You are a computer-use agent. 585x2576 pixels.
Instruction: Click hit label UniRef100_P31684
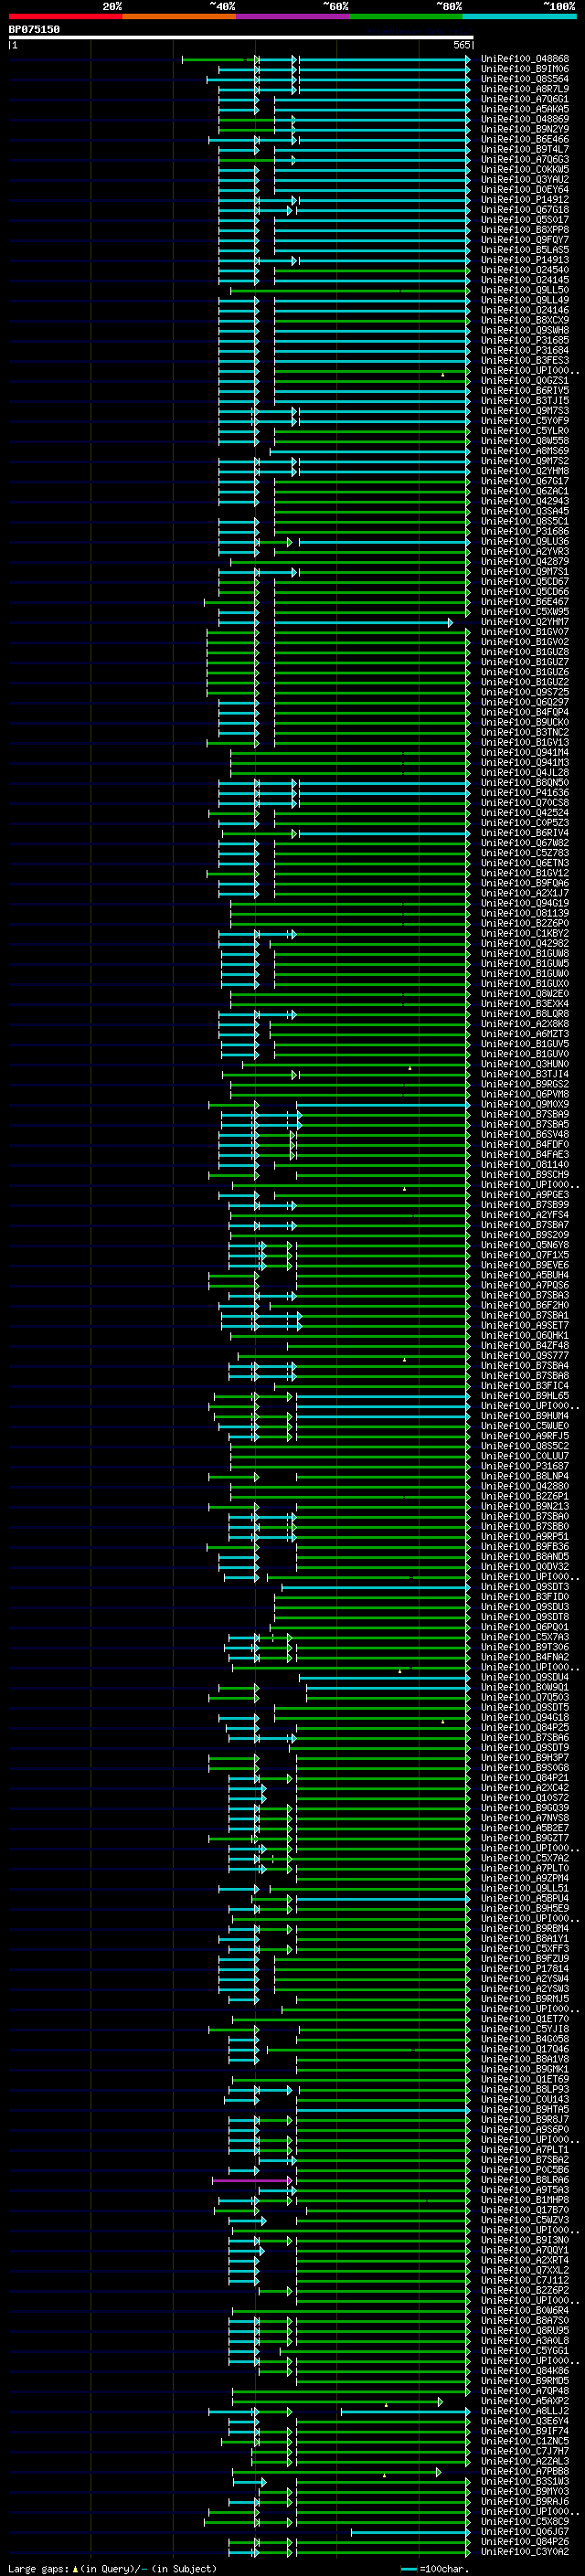pos(525,350)
